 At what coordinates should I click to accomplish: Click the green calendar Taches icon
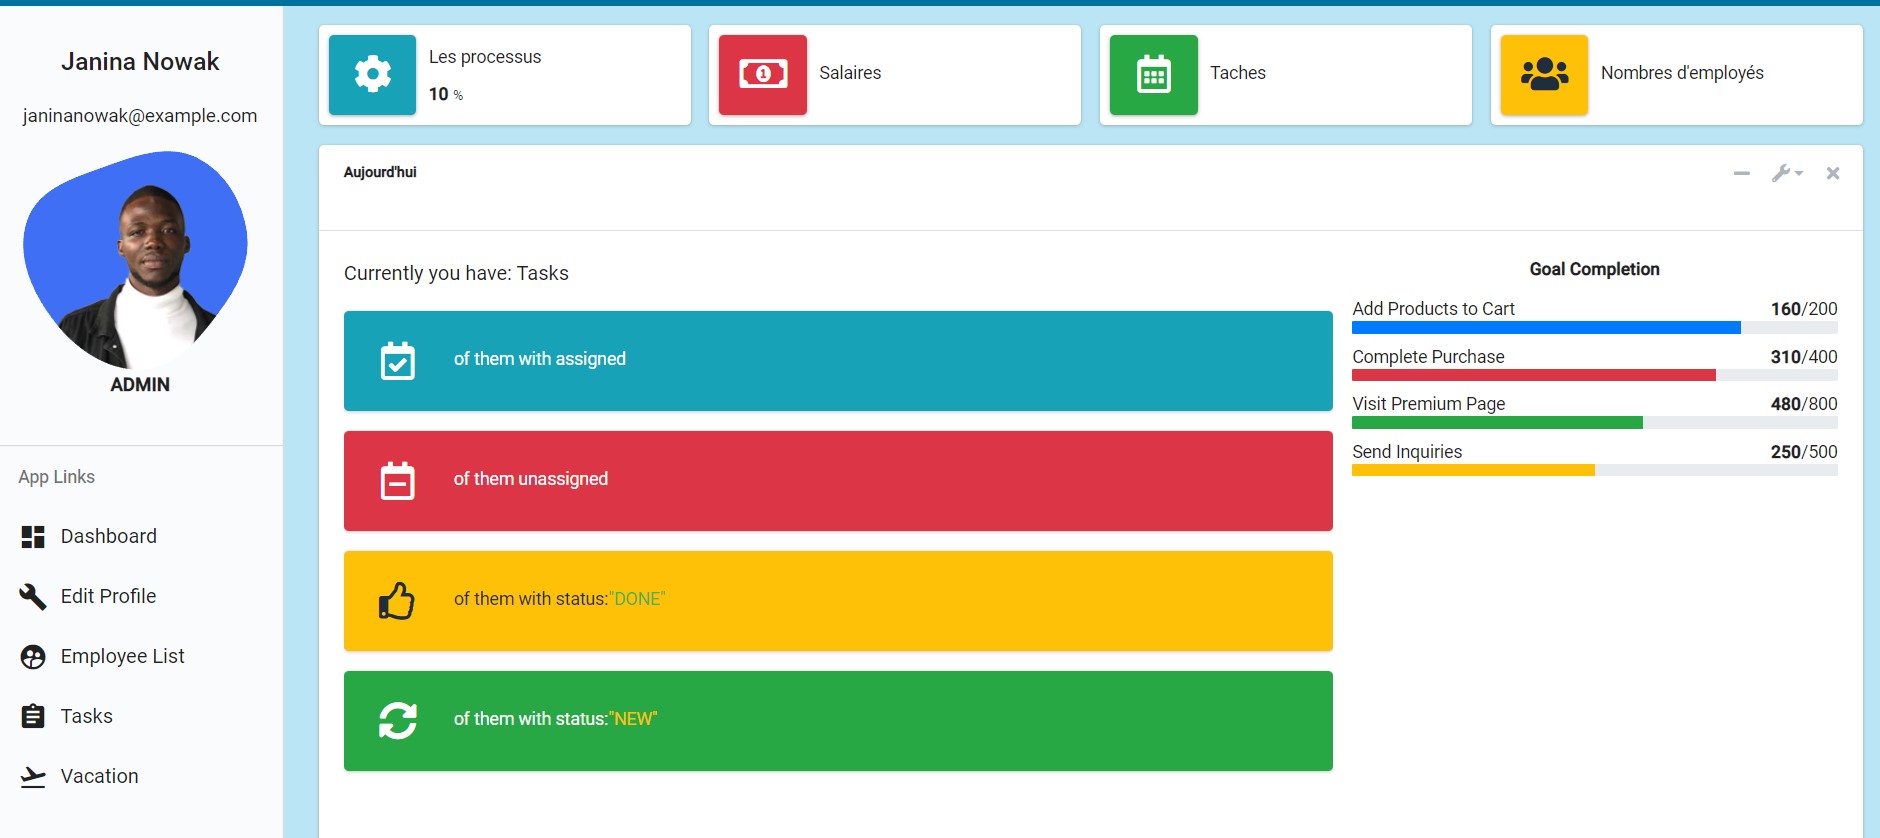(x=1153, y=75)
